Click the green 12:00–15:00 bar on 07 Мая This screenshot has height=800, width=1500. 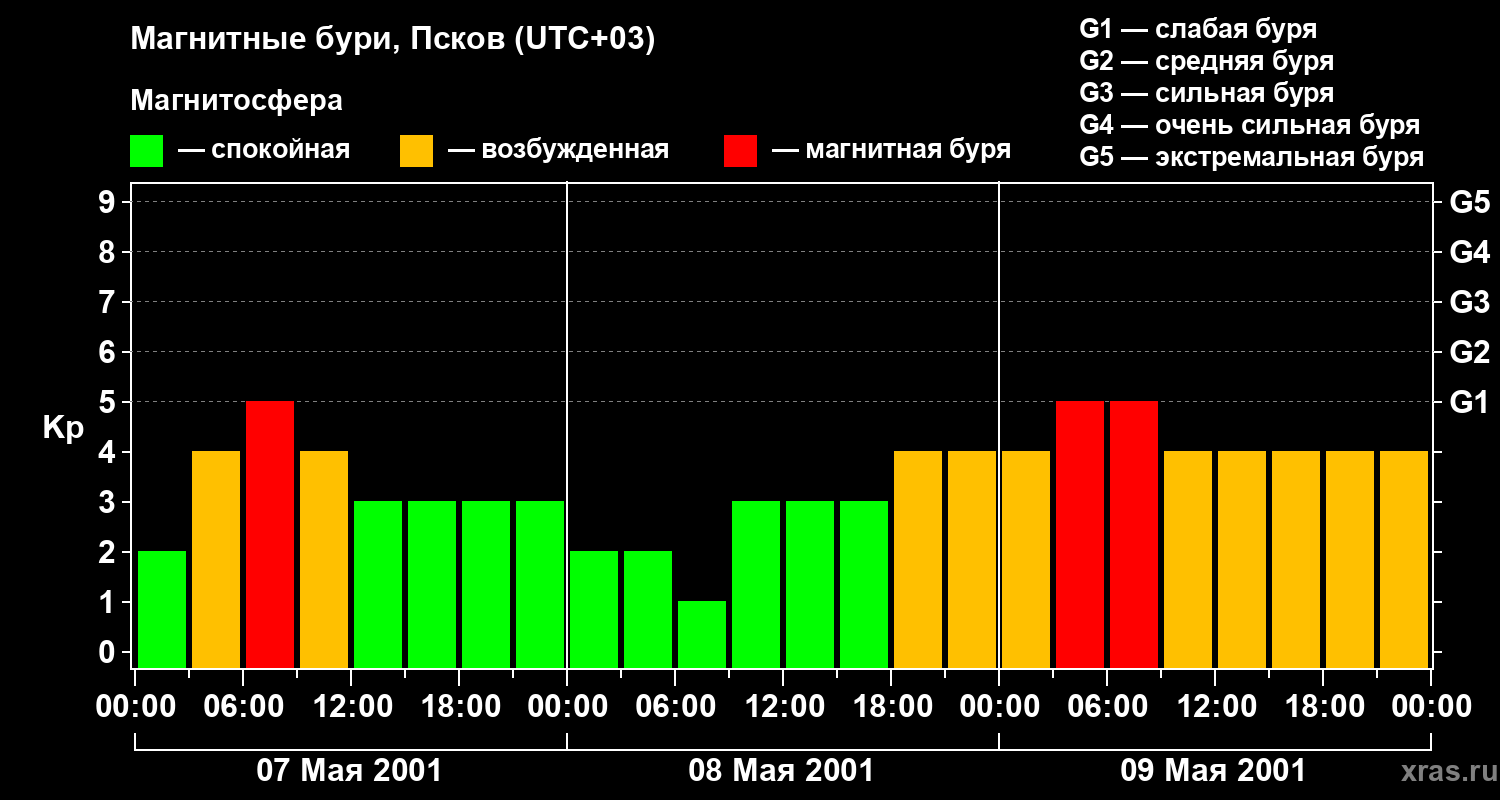click(378, 584)
